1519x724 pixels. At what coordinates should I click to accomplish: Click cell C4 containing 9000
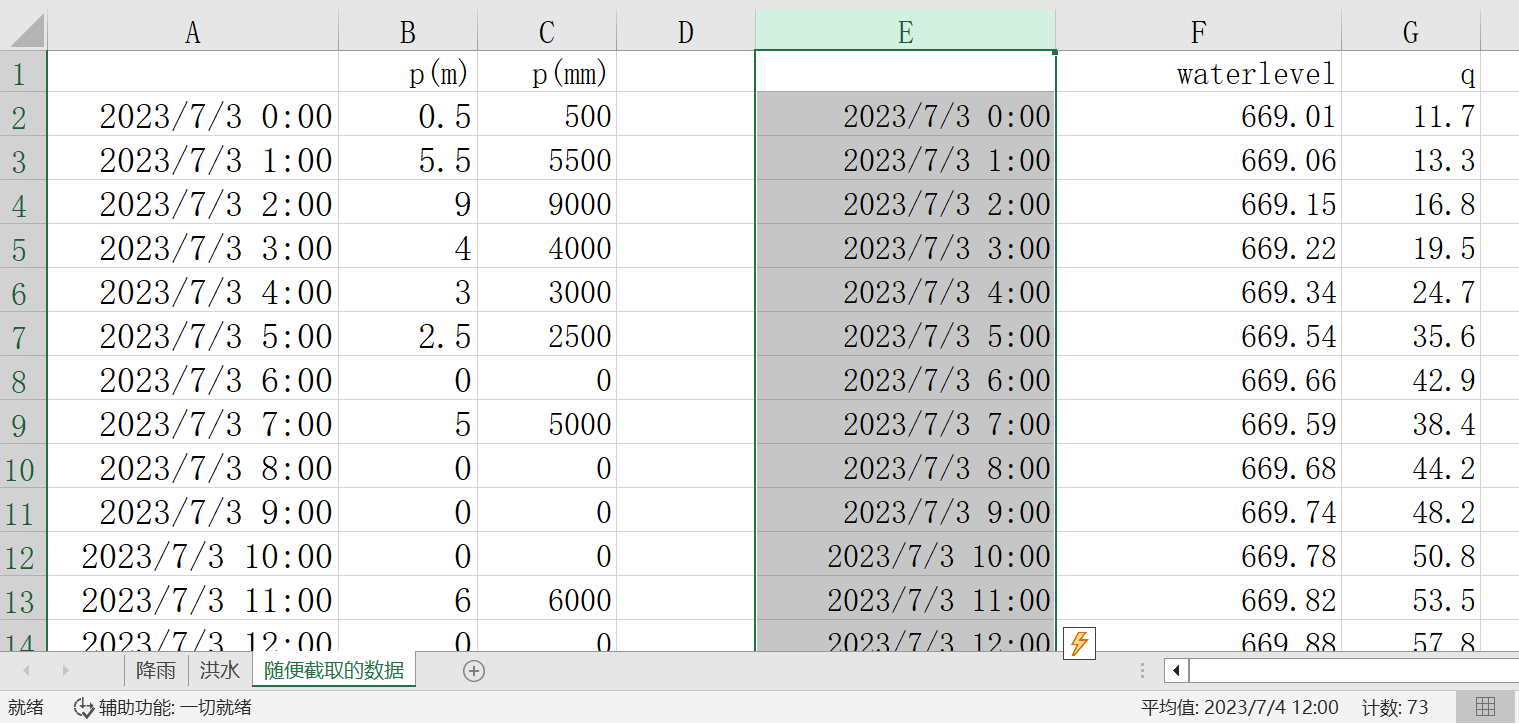(x=547, y=204)
